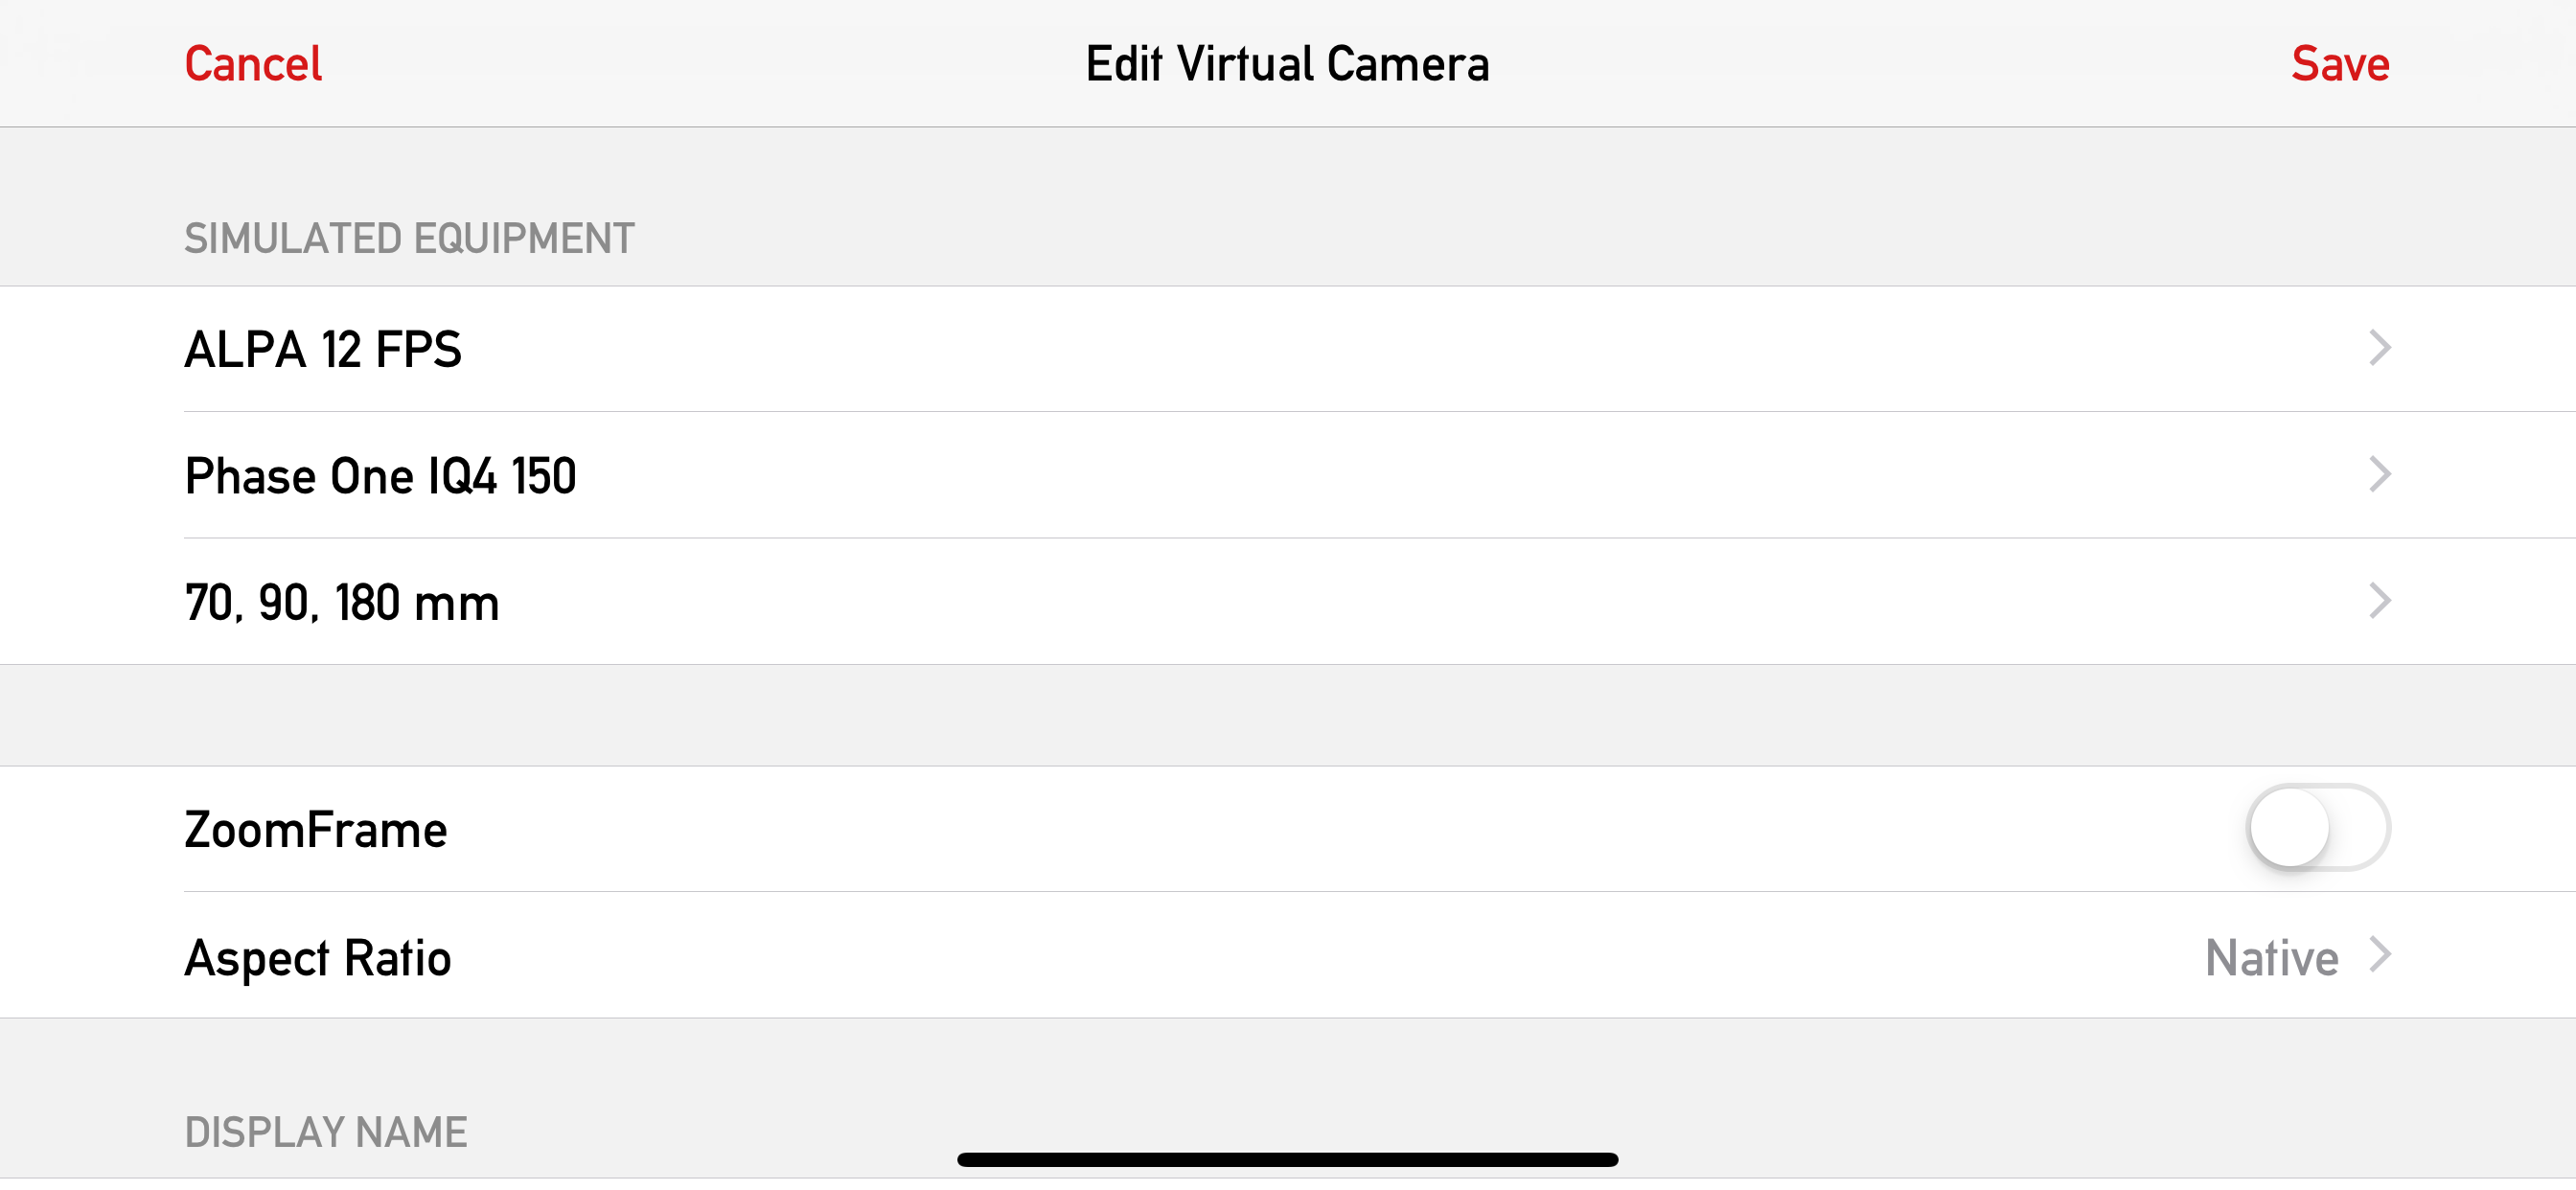Open the Aspect Ratio options
The image size is (2576, 1190).
pos(1288,956)
